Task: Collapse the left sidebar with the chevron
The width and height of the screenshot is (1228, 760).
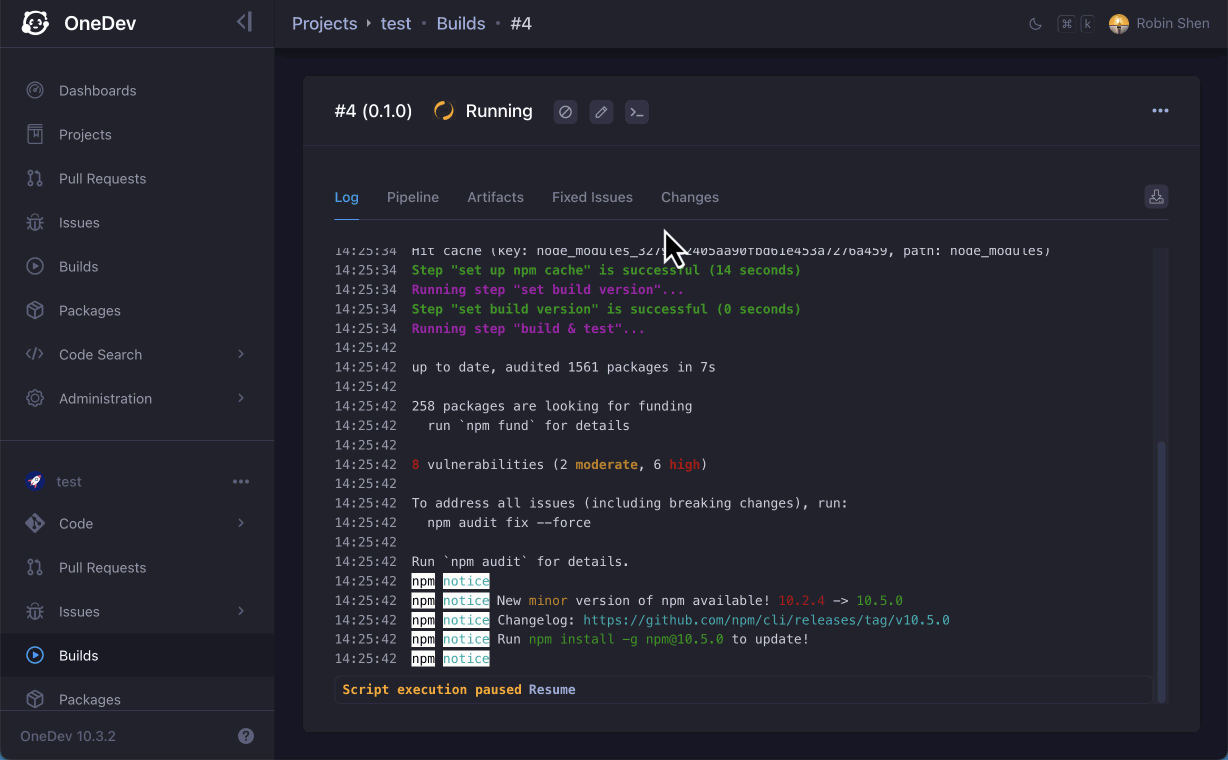Action: pos(245,23)
